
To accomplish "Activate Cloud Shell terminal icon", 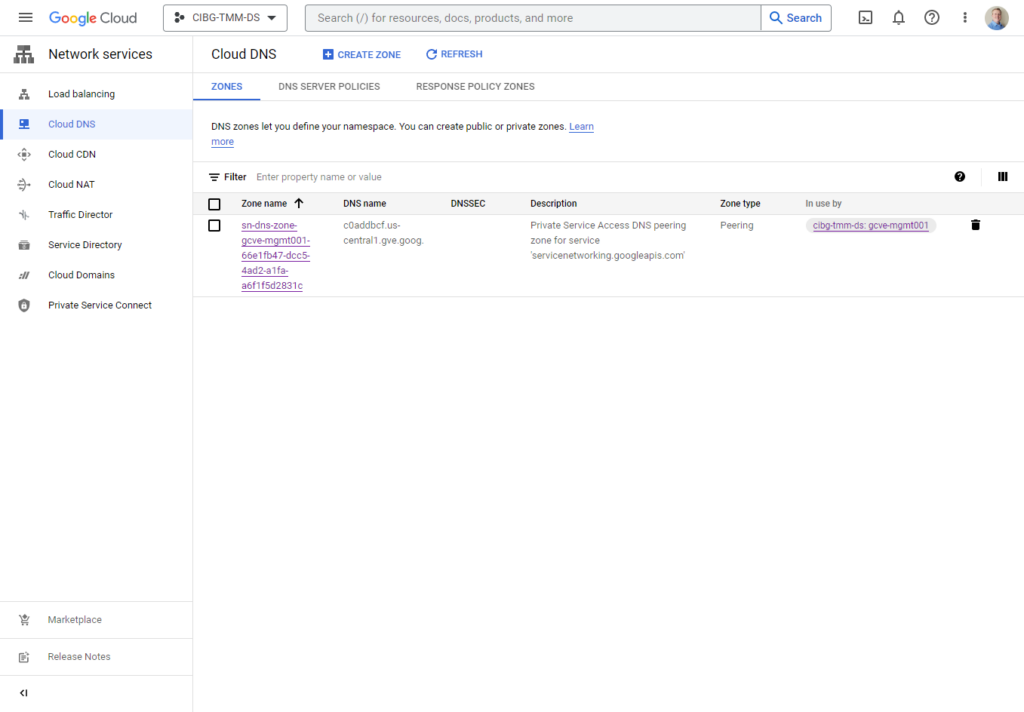I will pos(865,18).
